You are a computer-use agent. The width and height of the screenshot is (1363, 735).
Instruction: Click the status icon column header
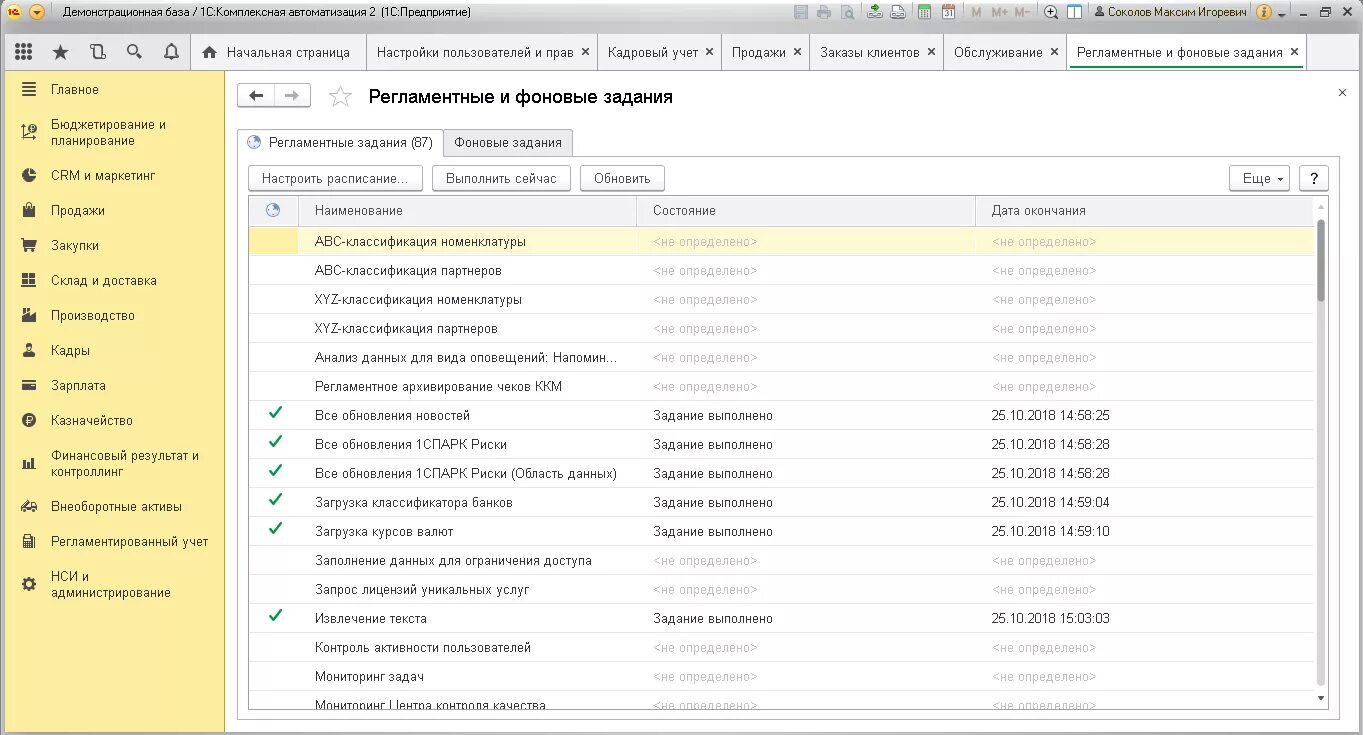click(x=273, y=210)
